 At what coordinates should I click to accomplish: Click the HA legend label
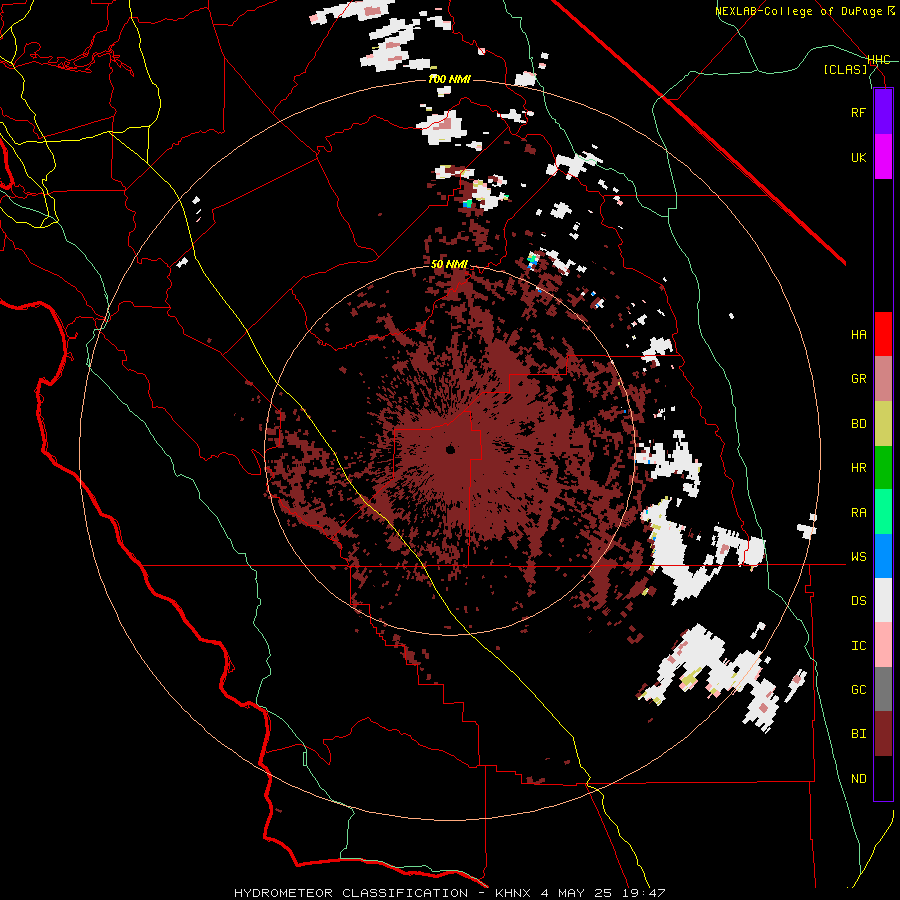[x=858, y=335]
